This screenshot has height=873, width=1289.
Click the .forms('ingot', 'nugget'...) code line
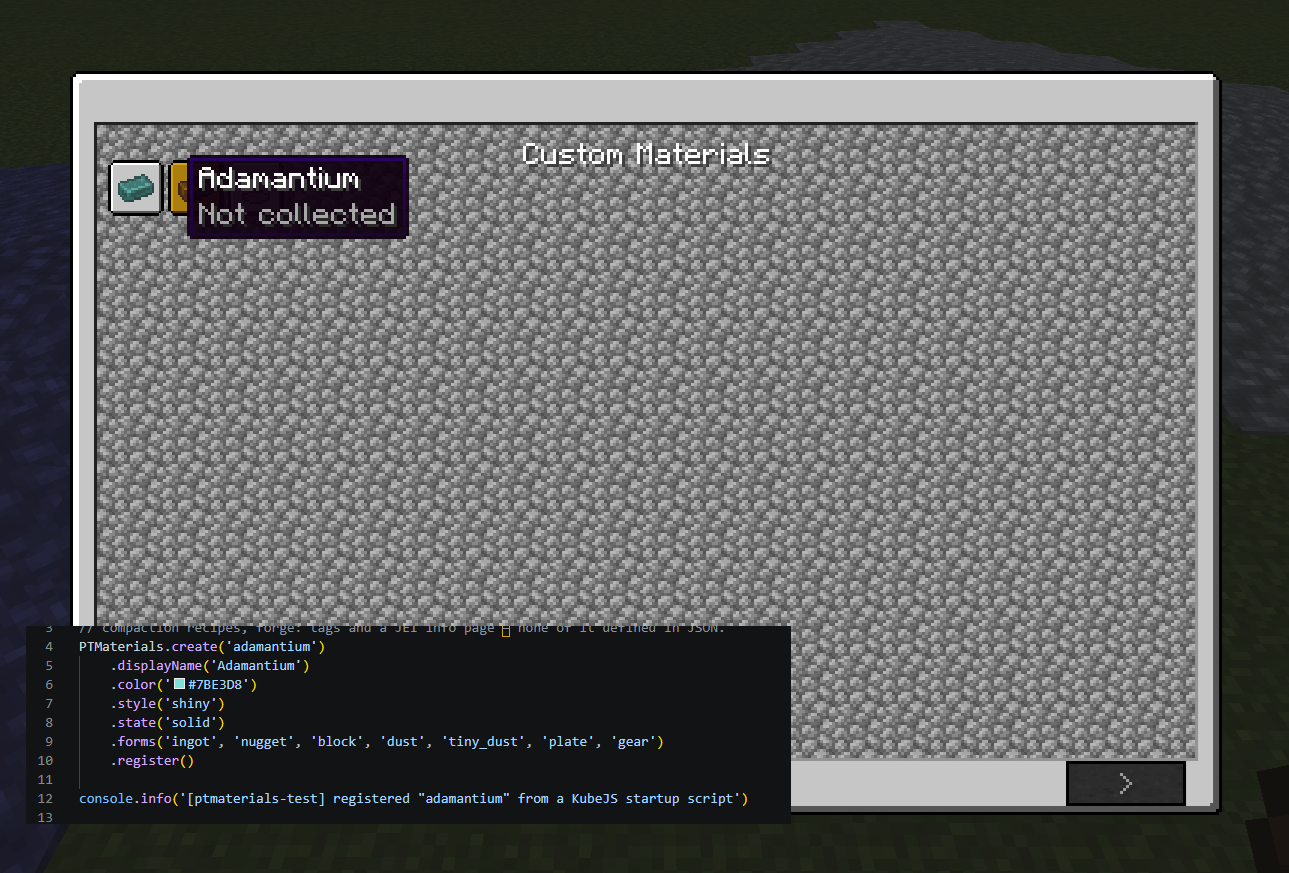point(387,742)
